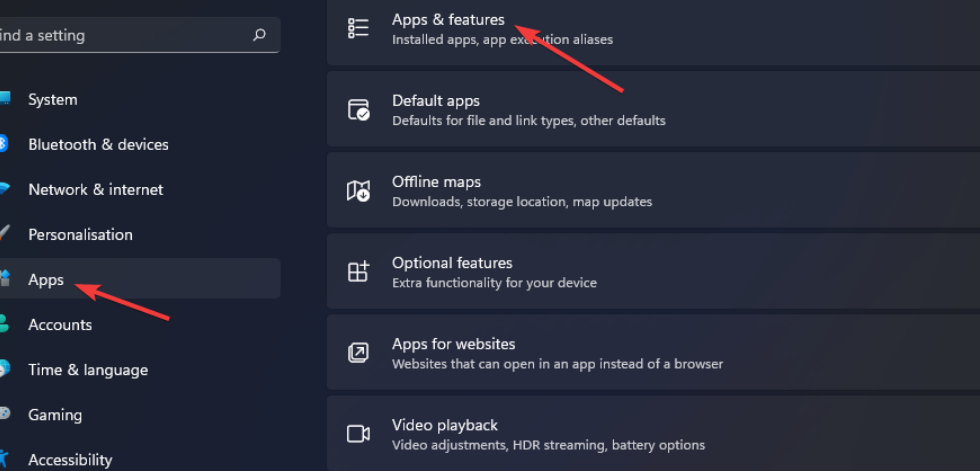Open the 'Video playback' title text
Viewport: 980px width, 471px height.
[x=445, y=425]
